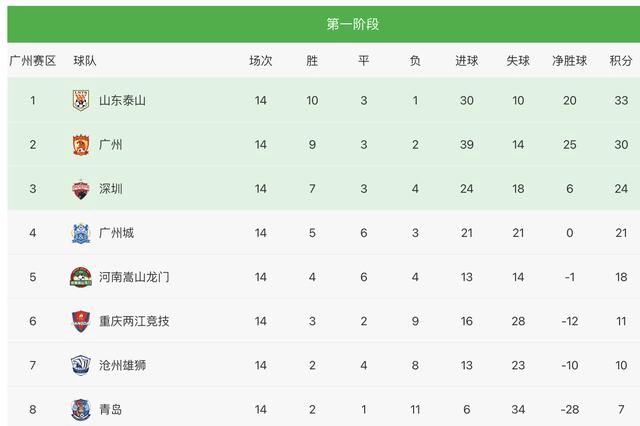Open the 深圳 team badge
The image size is (640, 426).
[81, 189]
